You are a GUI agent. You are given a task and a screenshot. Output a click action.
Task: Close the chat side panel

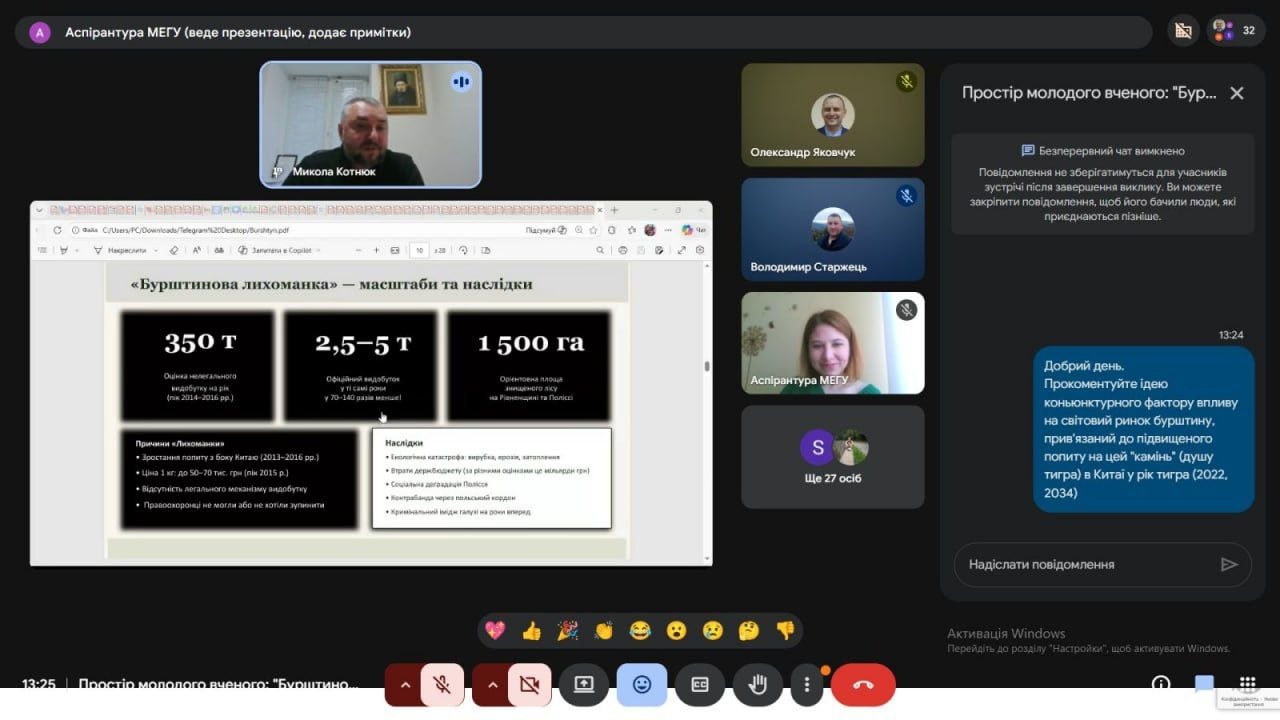[1237, 93]
